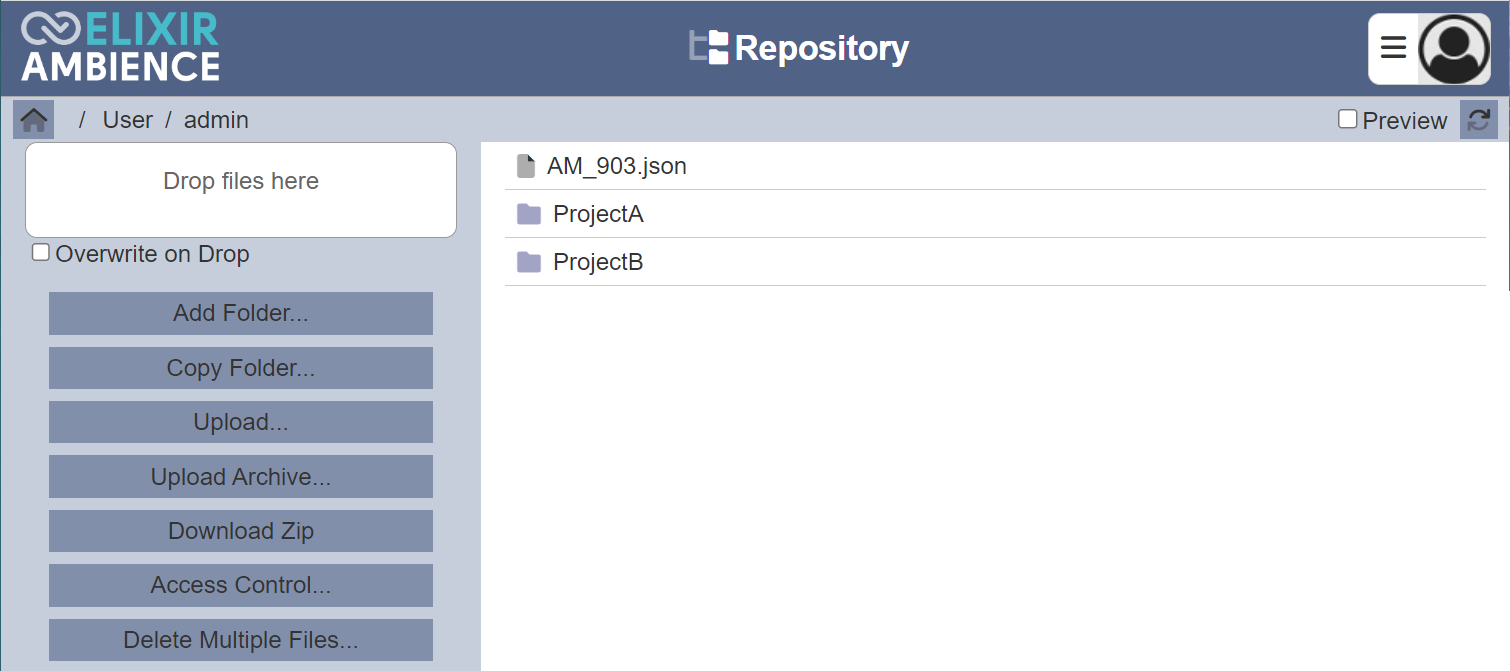Click the Drop files here area
The width and height of the screenshot is (1510, 671).
241,190
